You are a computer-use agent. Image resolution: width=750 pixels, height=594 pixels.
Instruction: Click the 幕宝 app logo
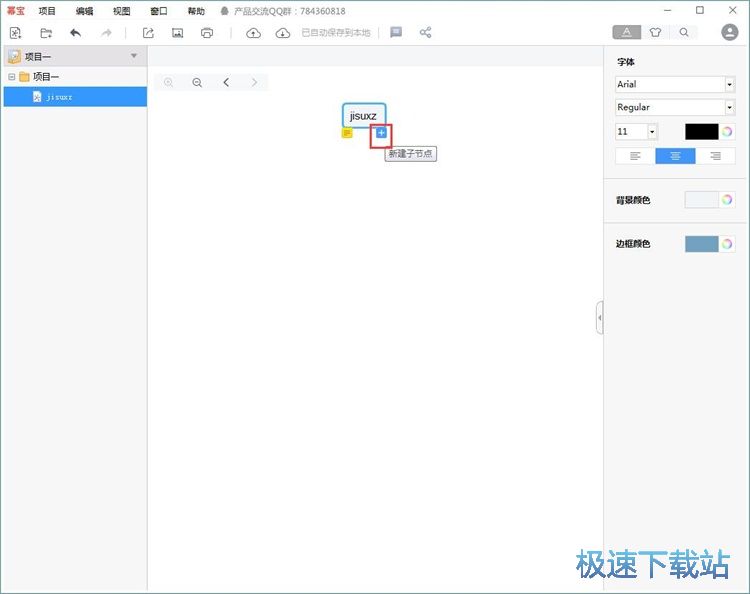point(16,11)
